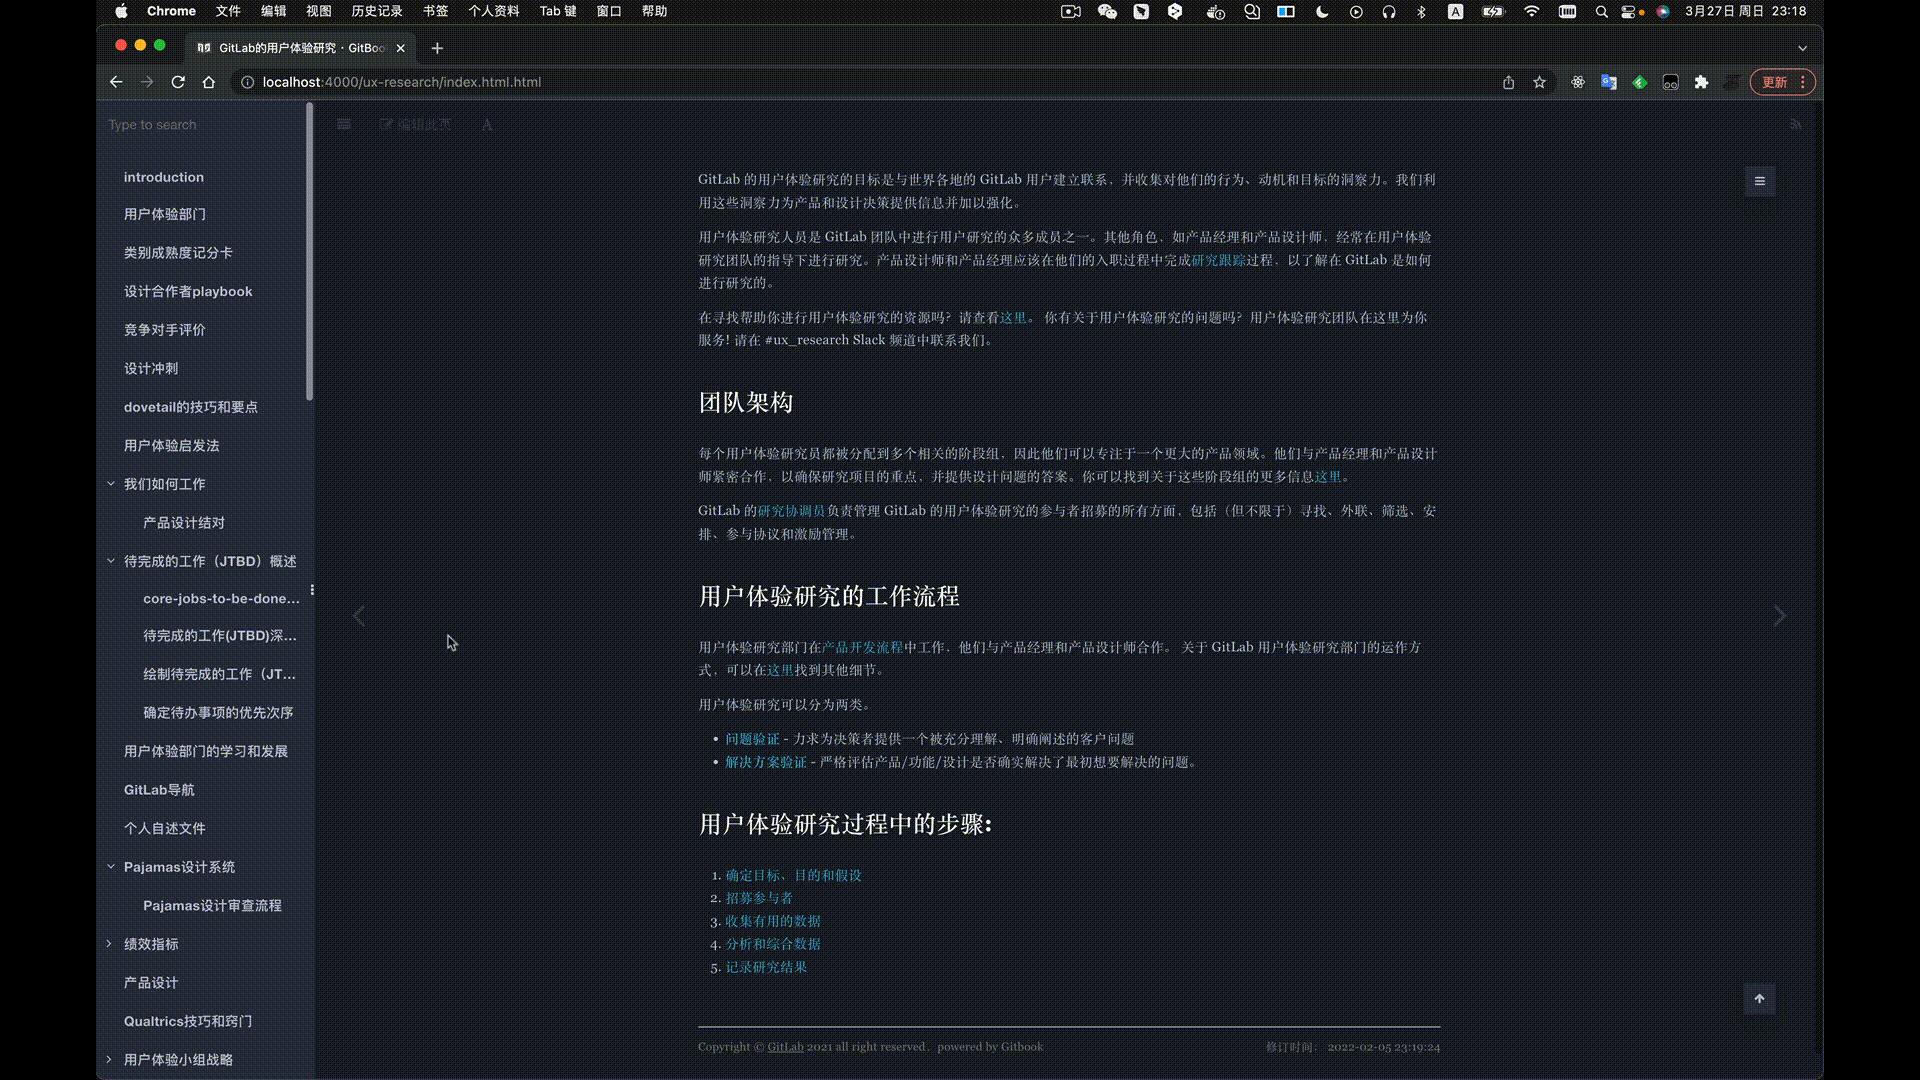1920x1080 pixels.
Task: Open Chrome three-dot menu
Action: (1803, 82)
